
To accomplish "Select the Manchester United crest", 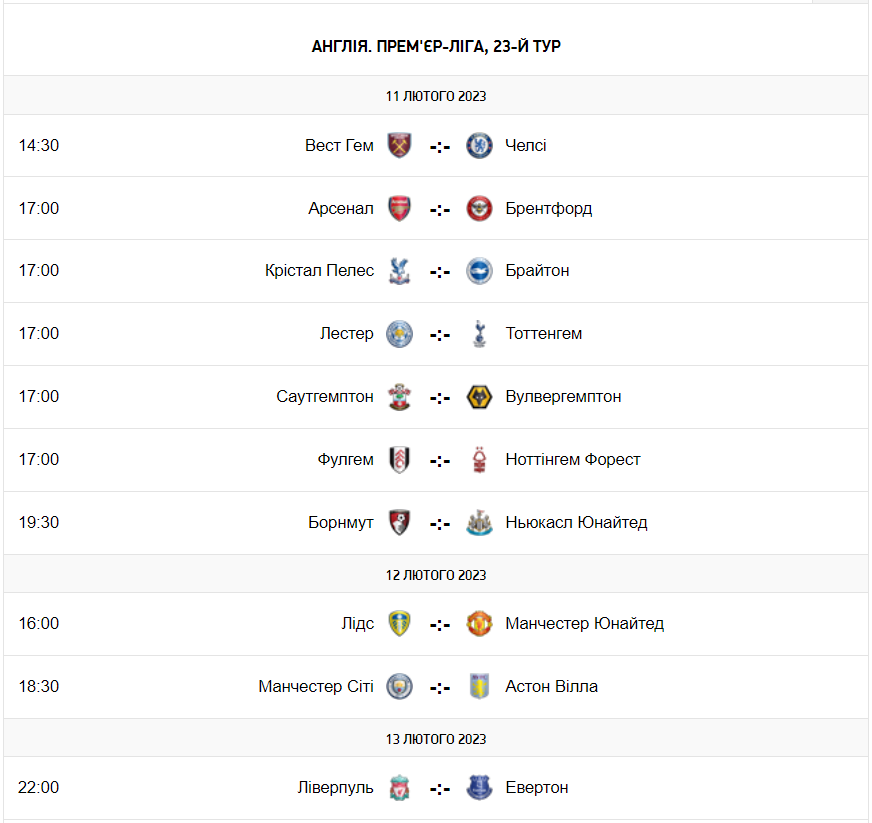I will pos(479,624).
